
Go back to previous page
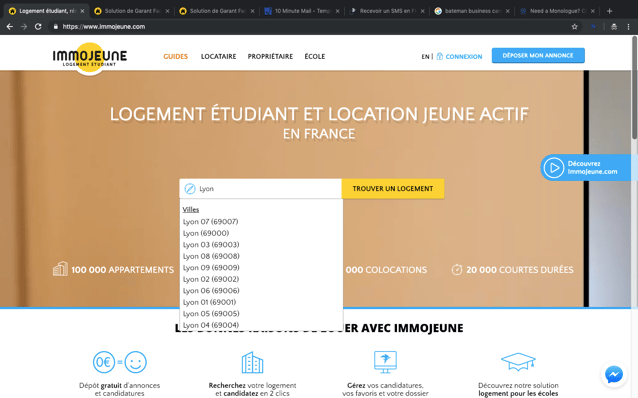pos(10,26)
